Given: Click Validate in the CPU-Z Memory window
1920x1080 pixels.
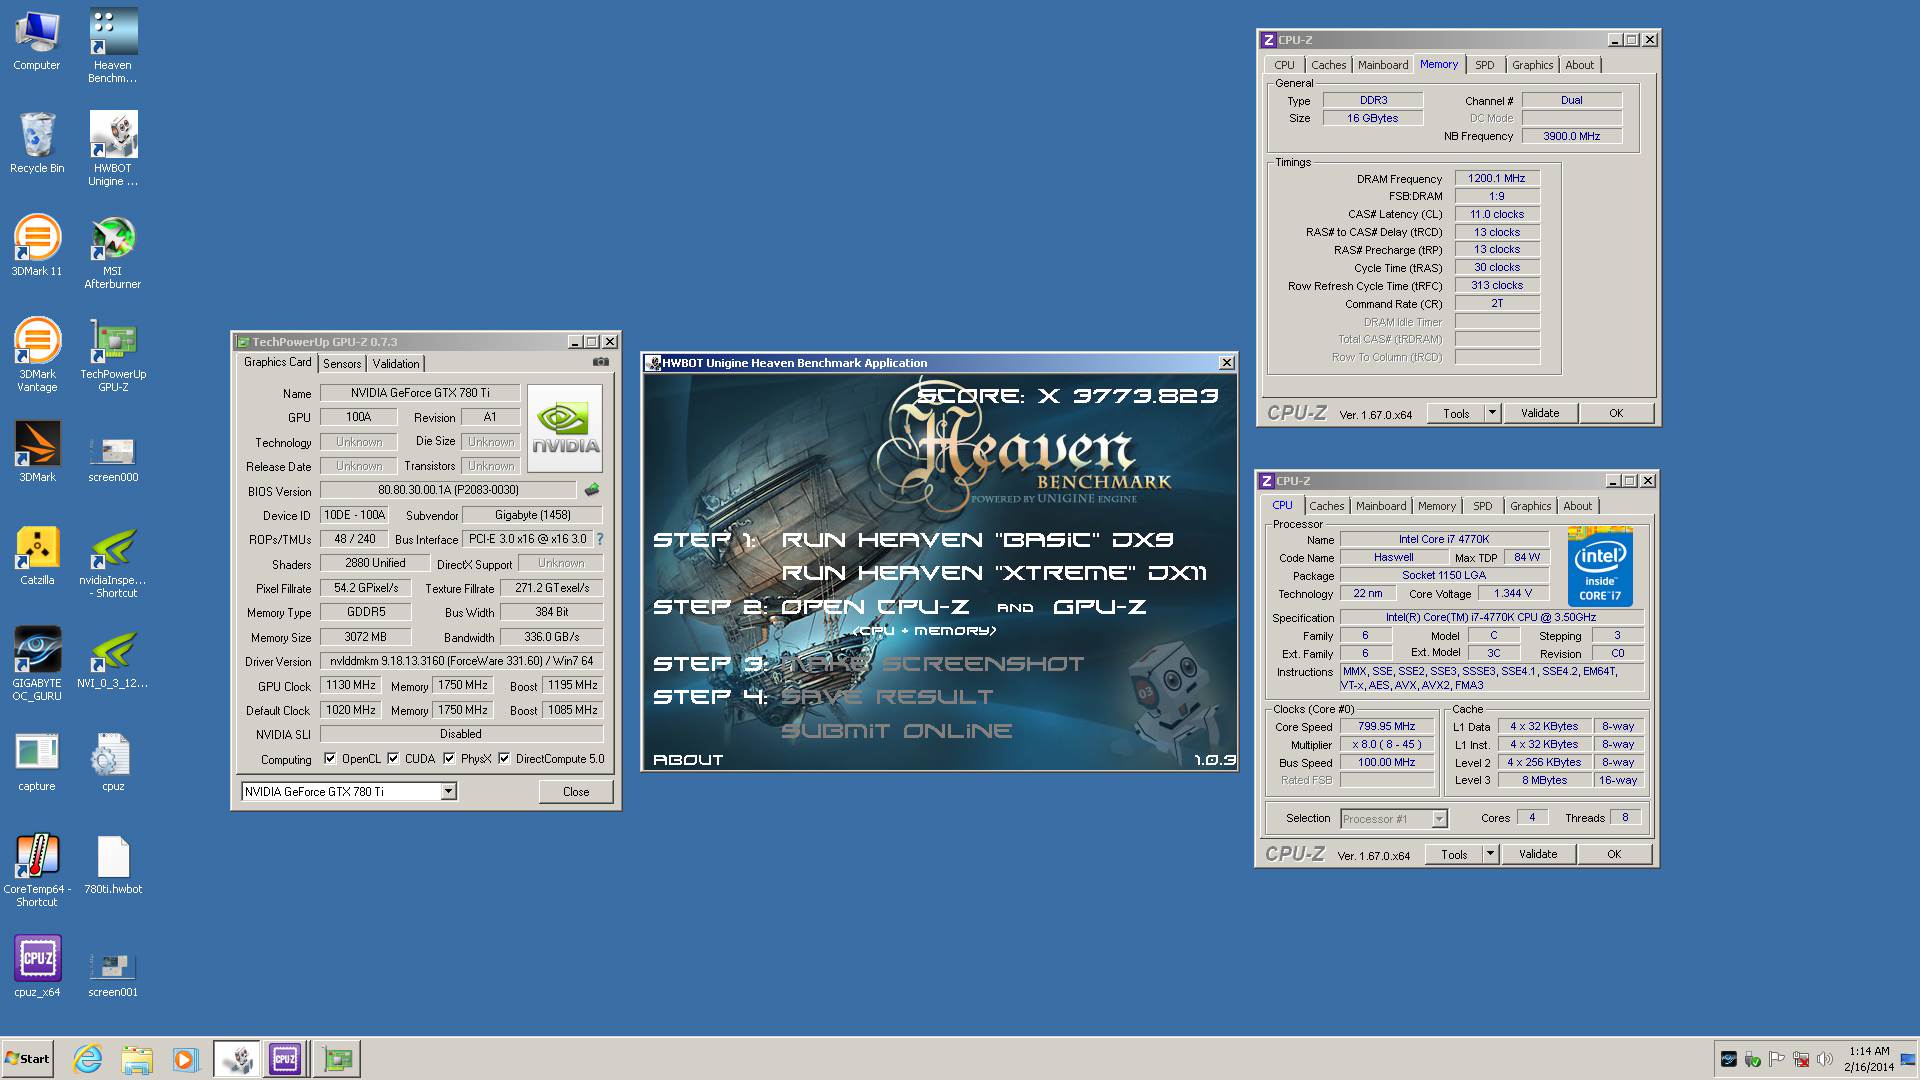Looking at the screenshot, I should pyautogui.click(x=1540, y=413).
